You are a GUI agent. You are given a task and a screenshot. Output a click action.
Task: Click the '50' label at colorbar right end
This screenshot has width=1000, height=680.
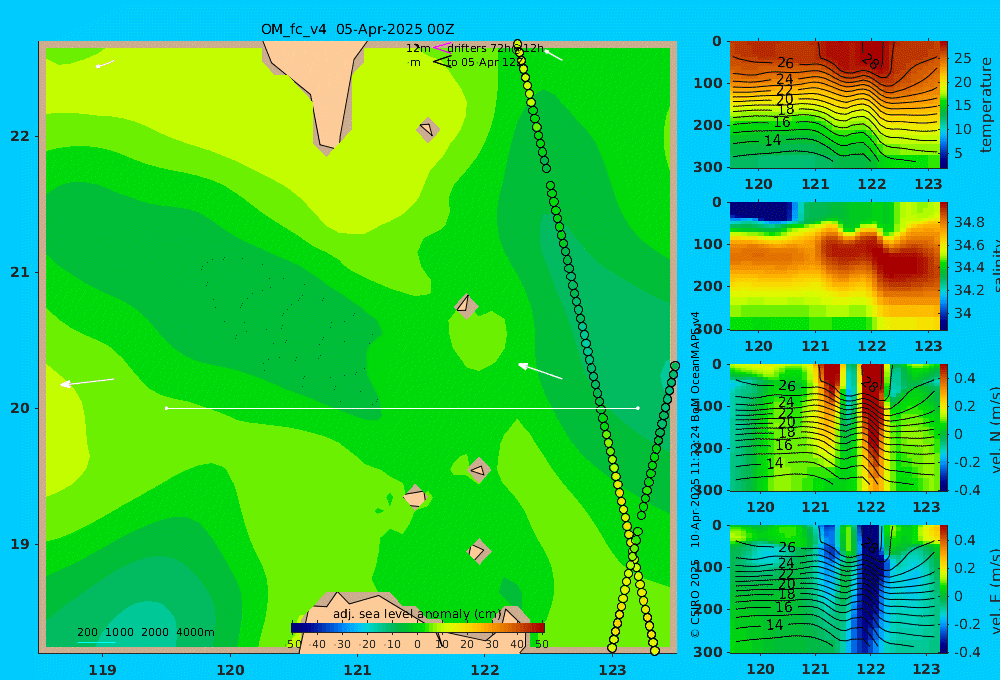[541, 644]
